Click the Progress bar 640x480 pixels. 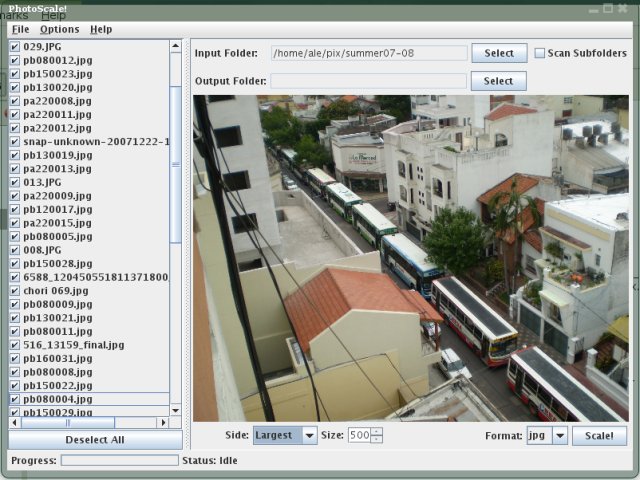[120, 460]
